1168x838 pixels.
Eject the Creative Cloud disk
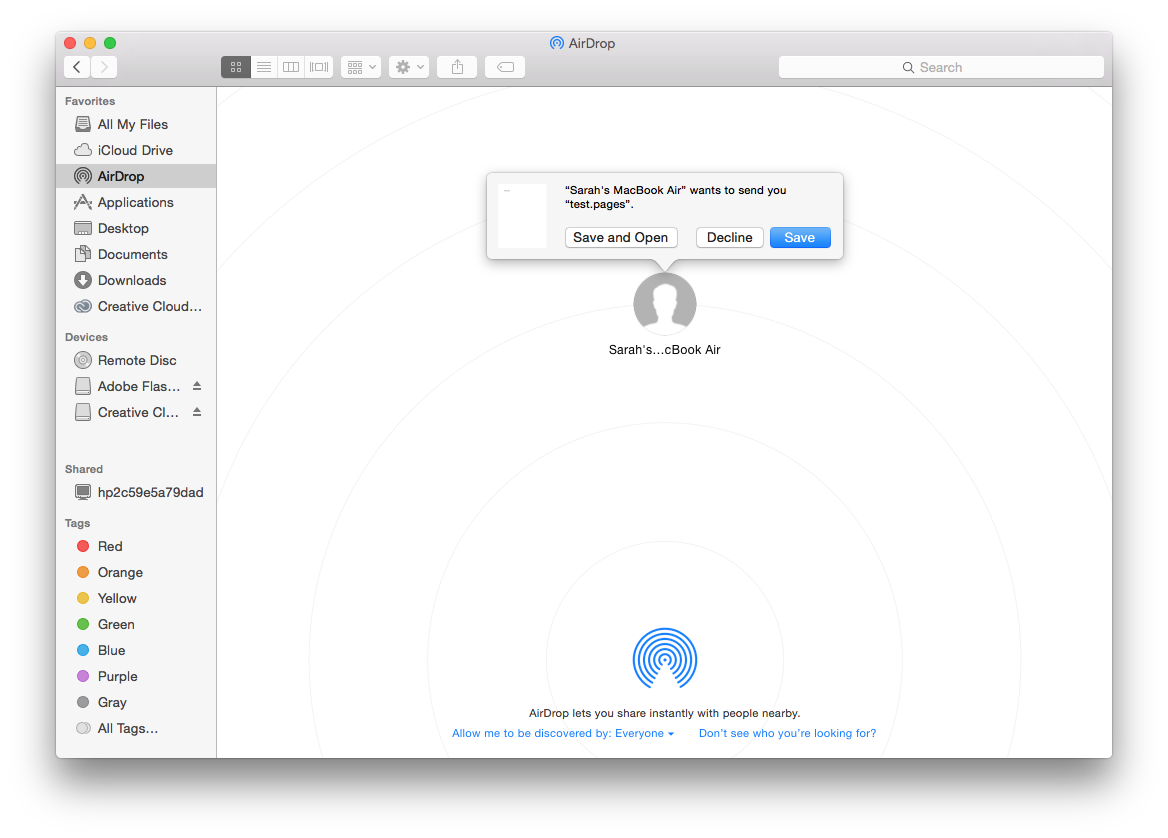[197, 412]
